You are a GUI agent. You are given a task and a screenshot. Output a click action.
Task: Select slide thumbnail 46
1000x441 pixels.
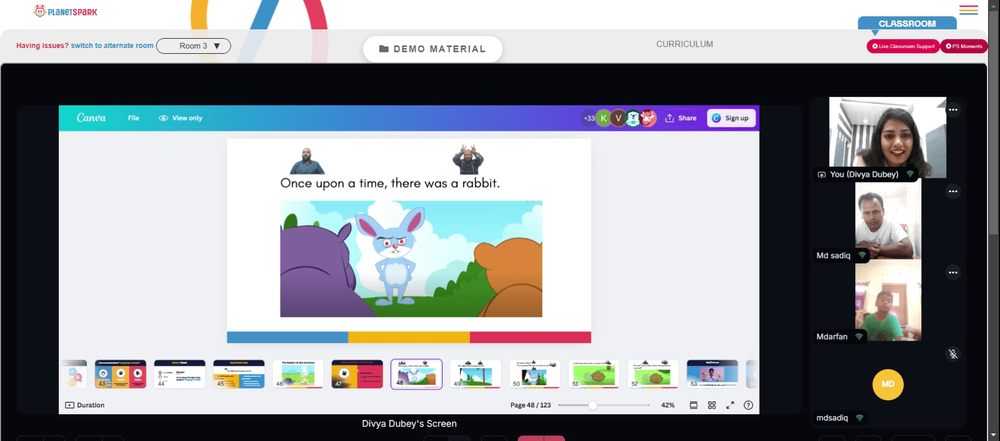click(x=298, y=374)
